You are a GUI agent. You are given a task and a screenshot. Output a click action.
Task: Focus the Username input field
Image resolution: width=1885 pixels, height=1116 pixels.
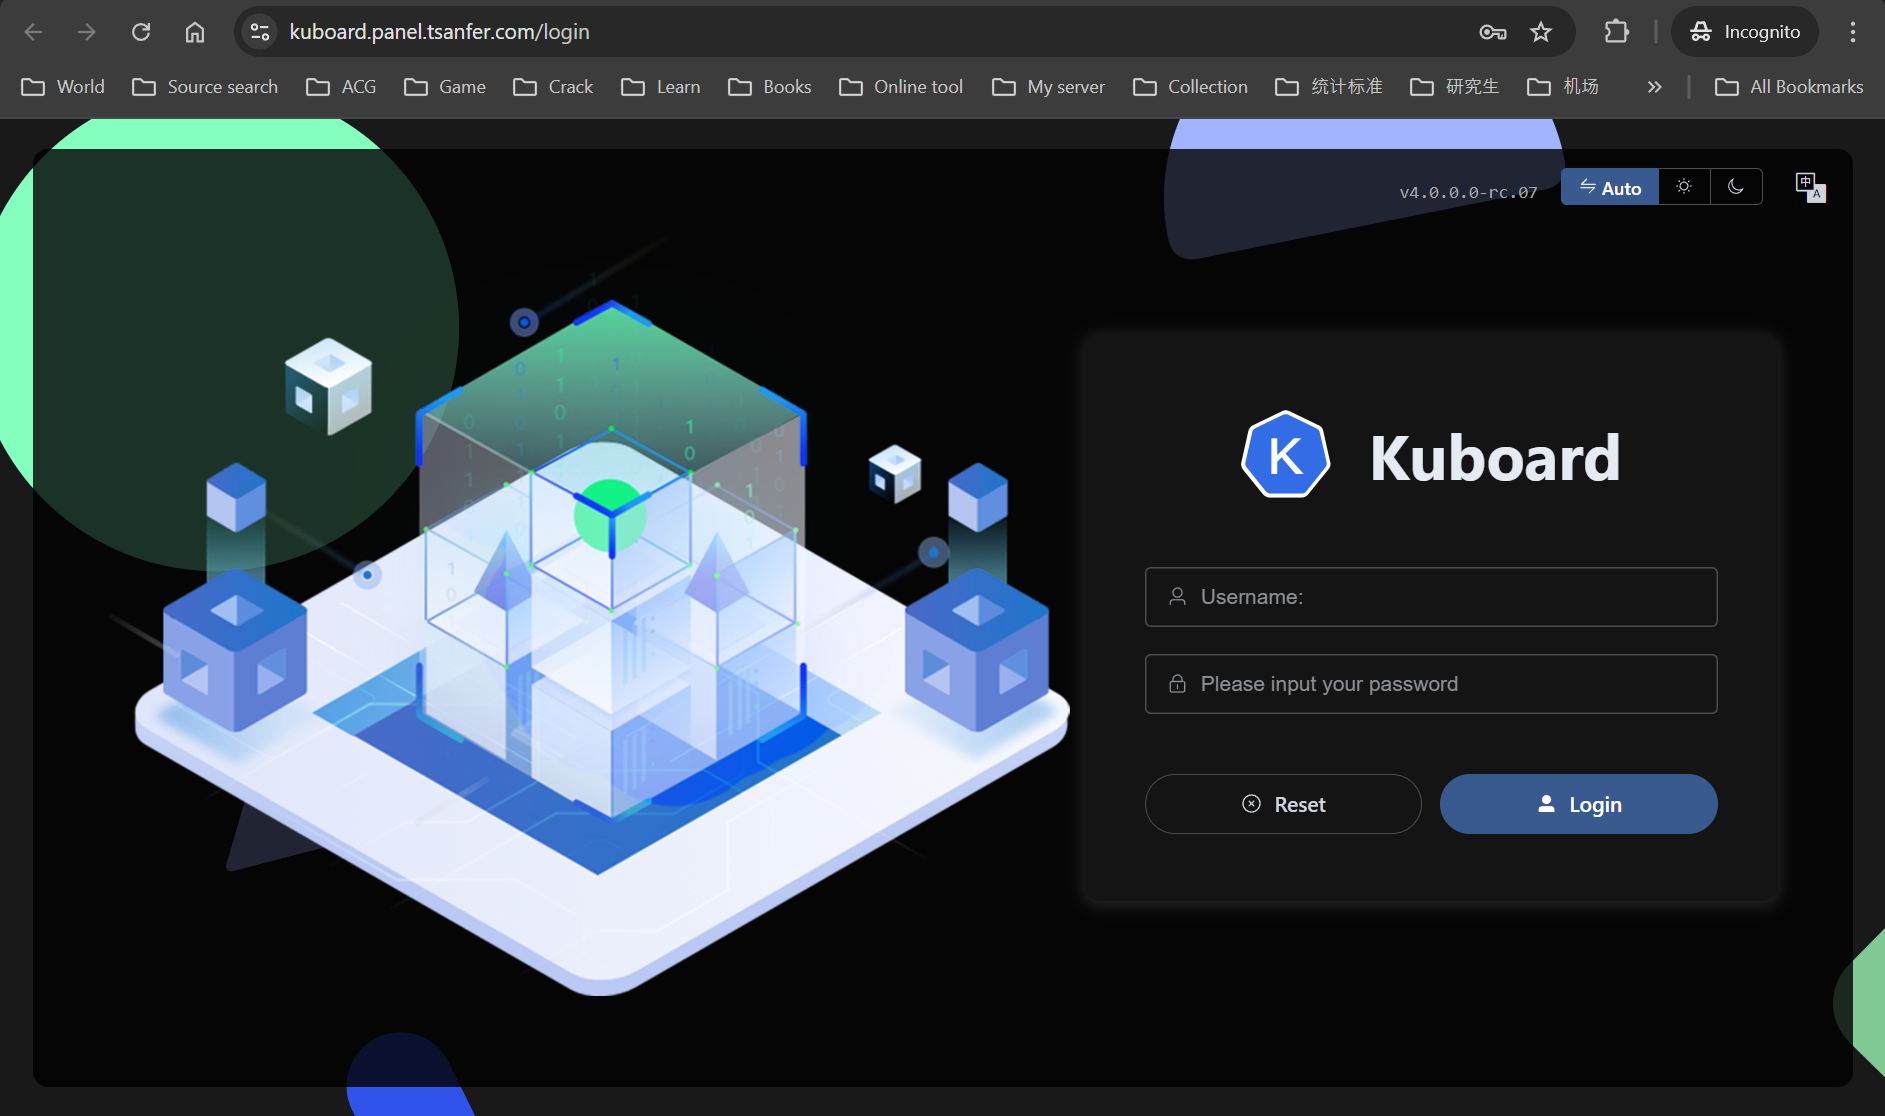[x=1431, y=597]
